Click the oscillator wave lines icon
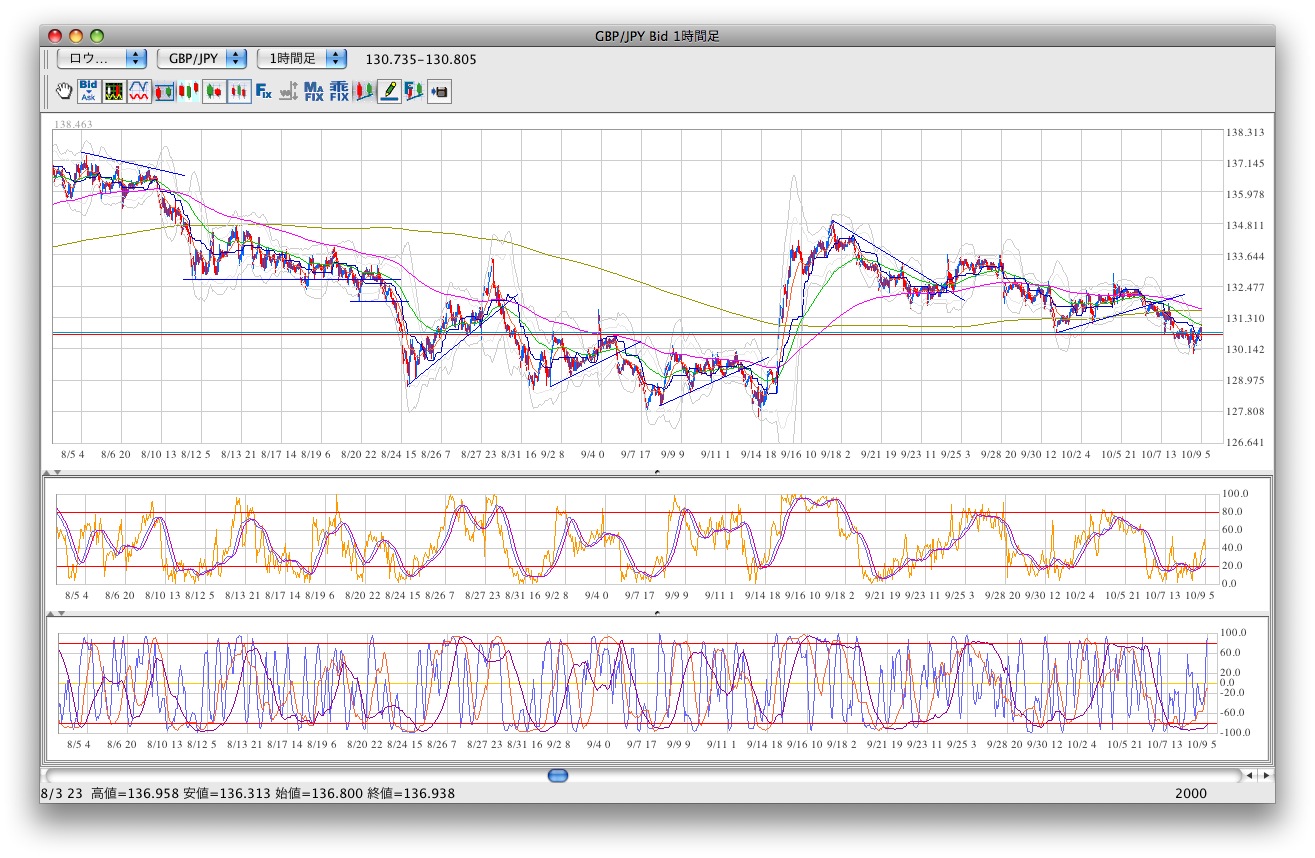This screenshot has width=1315, height=858. point(139,92)
